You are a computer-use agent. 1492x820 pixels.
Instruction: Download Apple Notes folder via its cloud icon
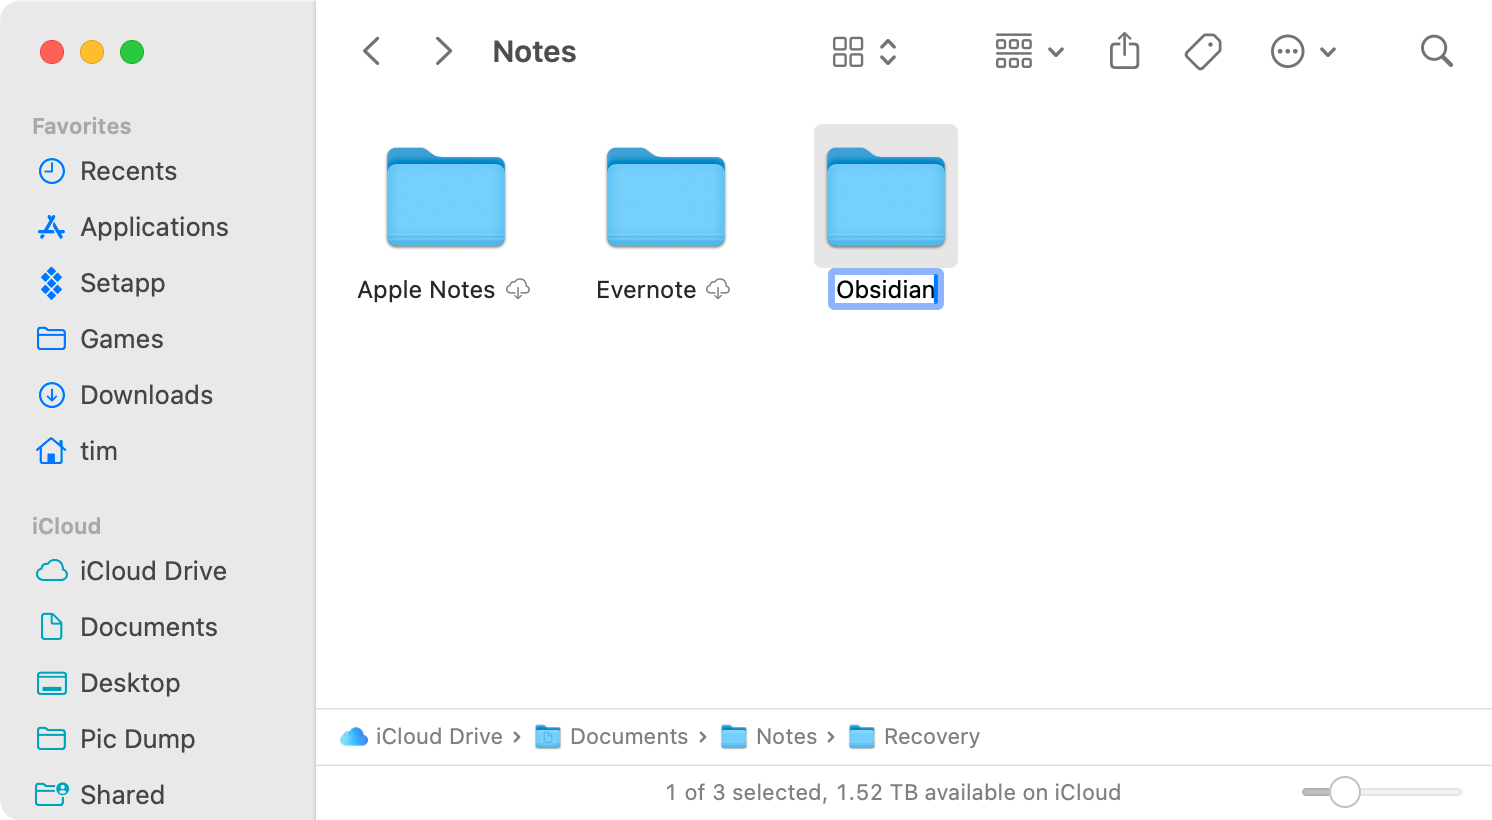(519, 289)
